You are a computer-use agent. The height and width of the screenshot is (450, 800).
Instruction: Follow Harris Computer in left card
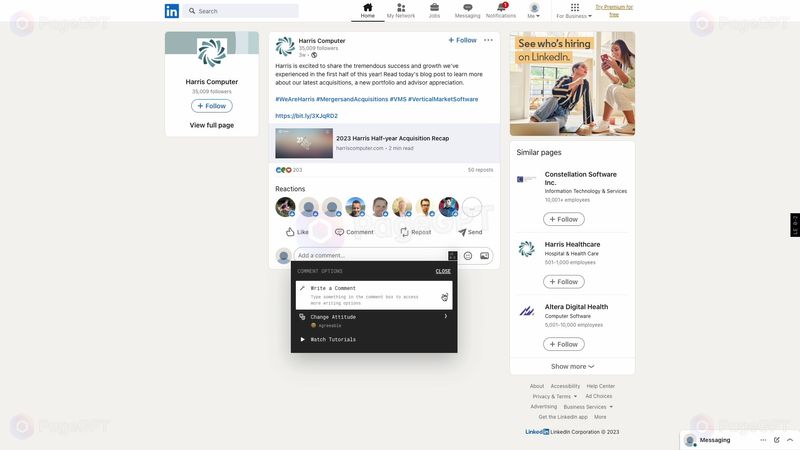[x=212, y=106]
